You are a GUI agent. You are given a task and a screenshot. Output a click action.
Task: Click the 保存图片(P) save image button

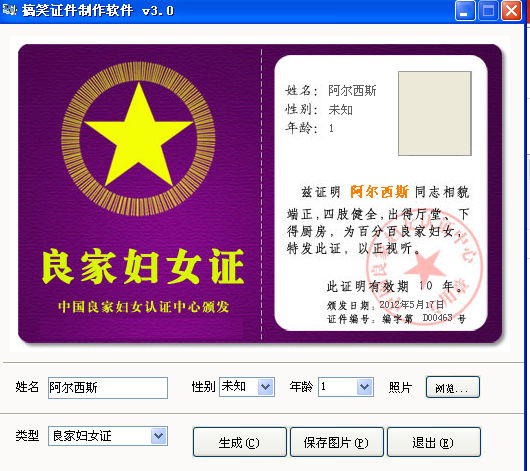point(337,442)
